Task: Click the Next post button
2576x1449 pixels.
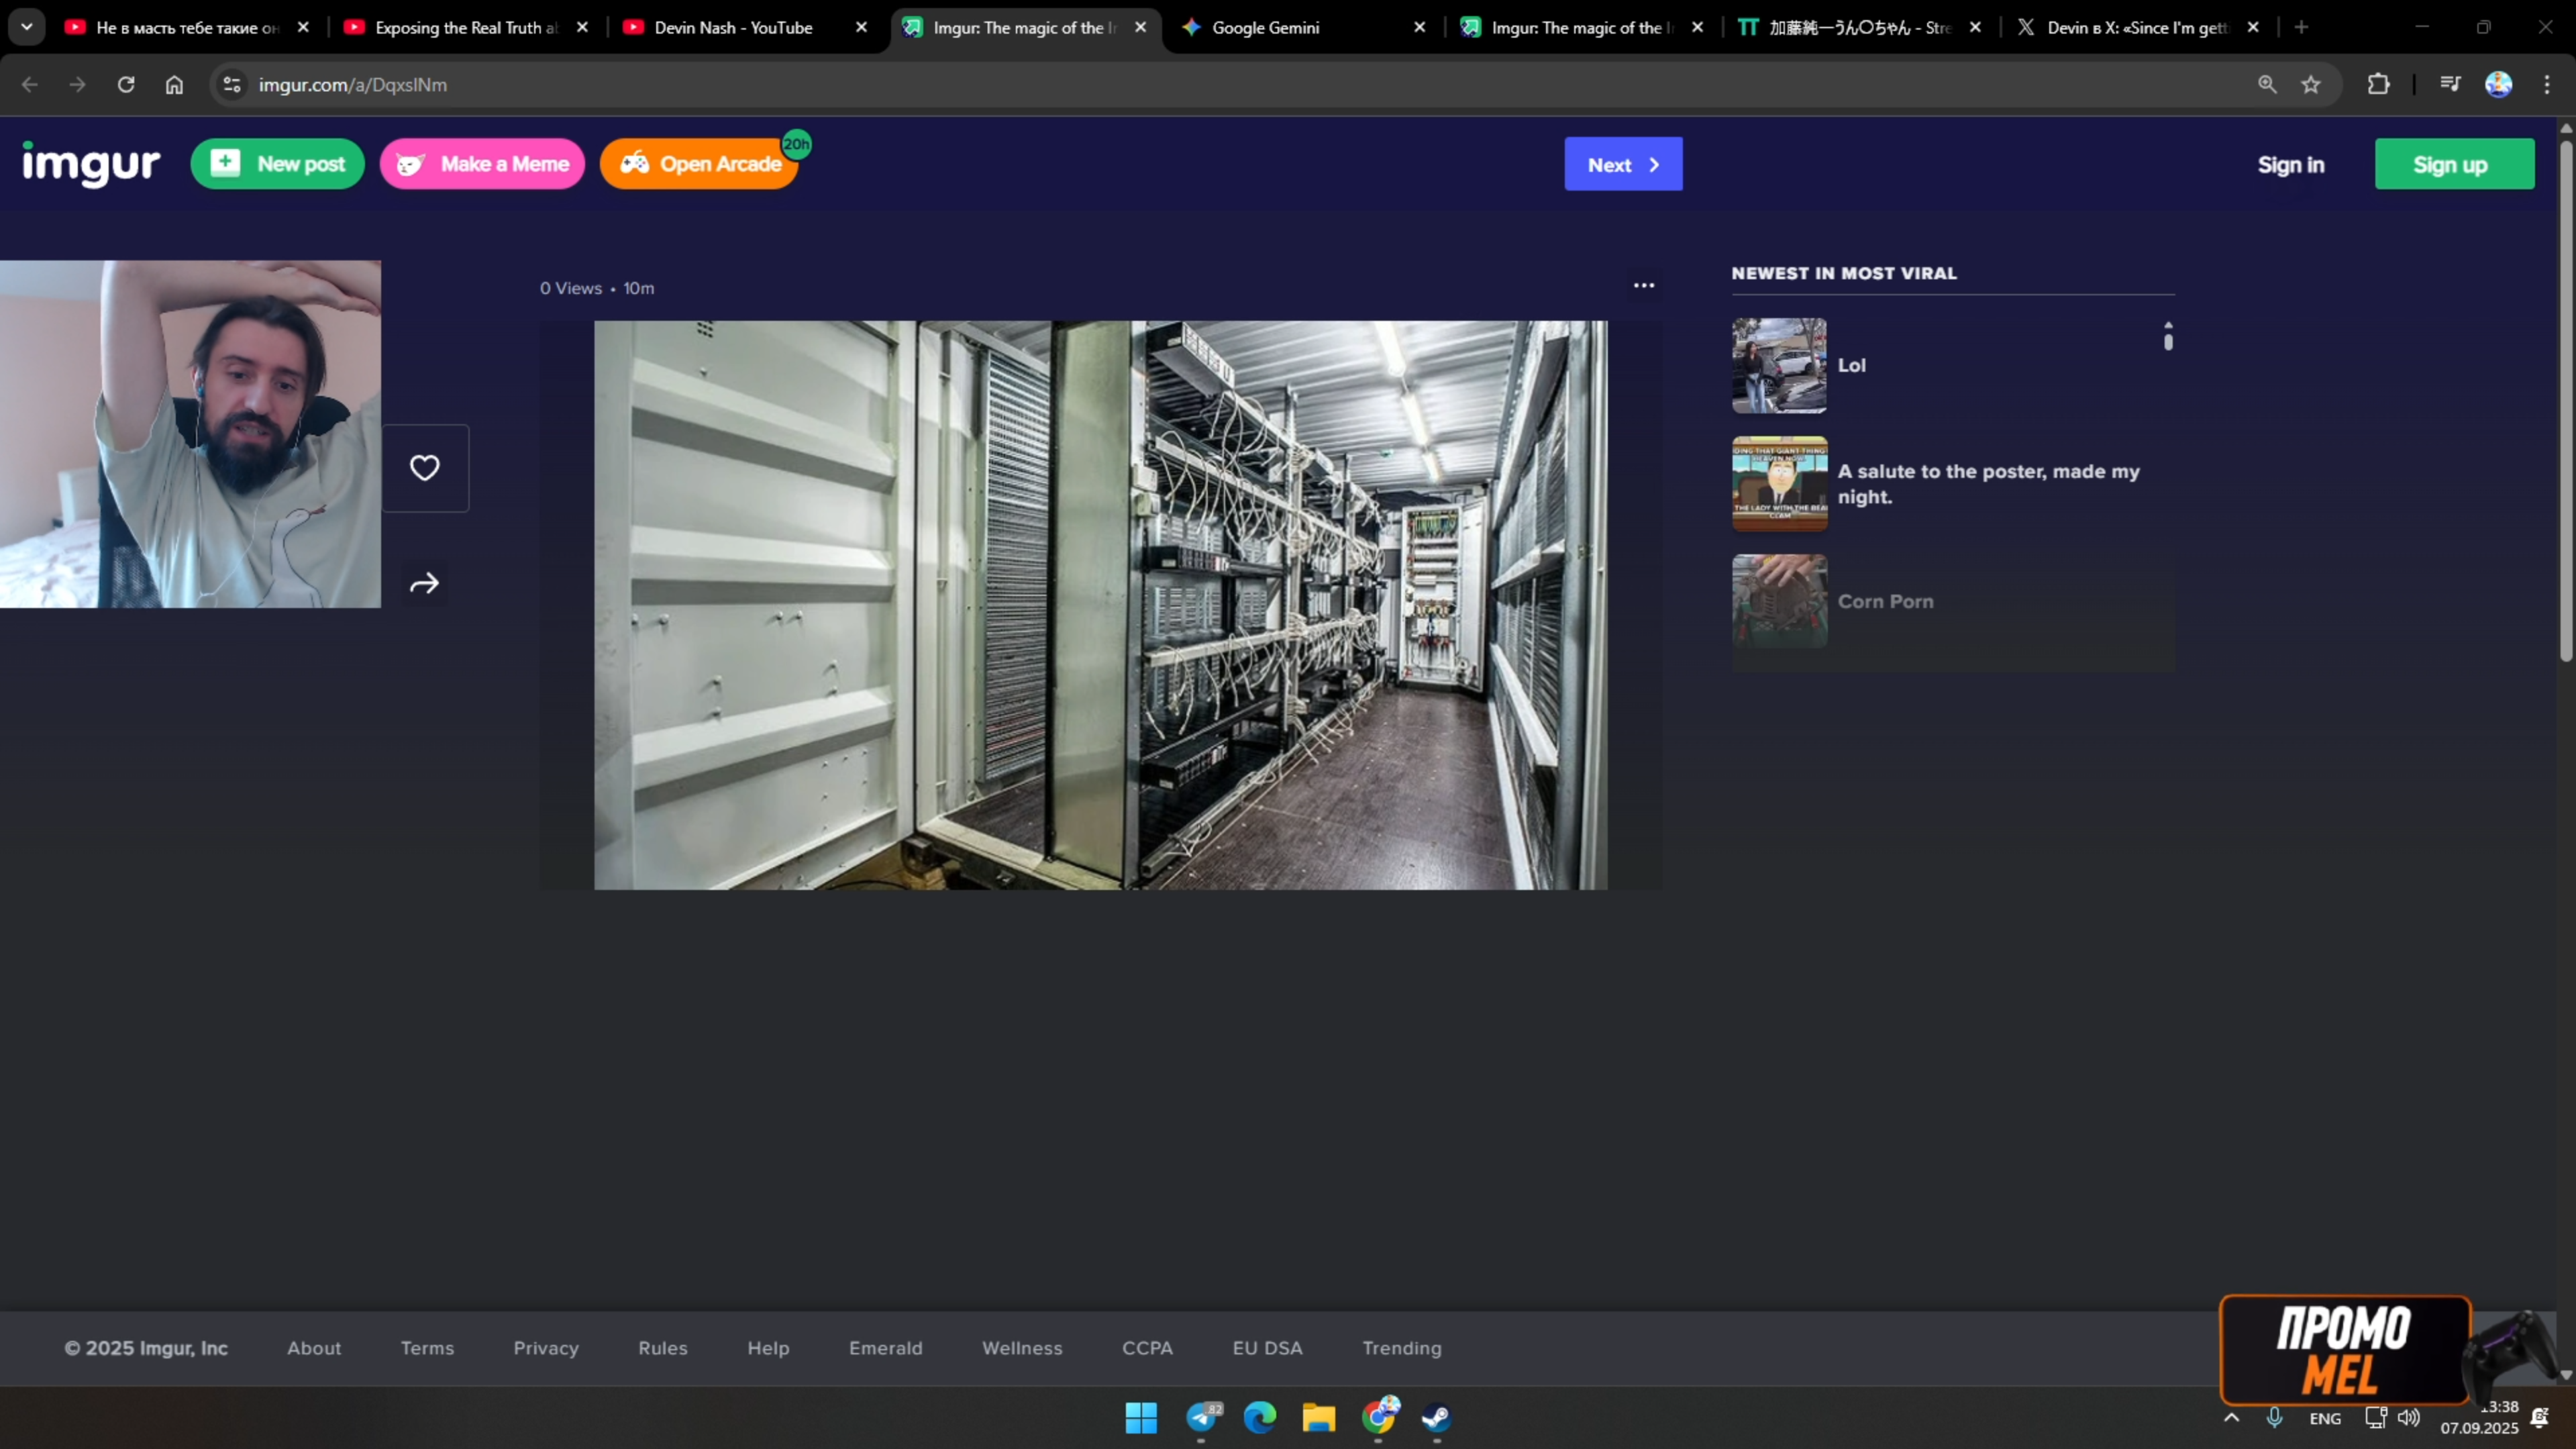Action: (x=1622, y=165)
